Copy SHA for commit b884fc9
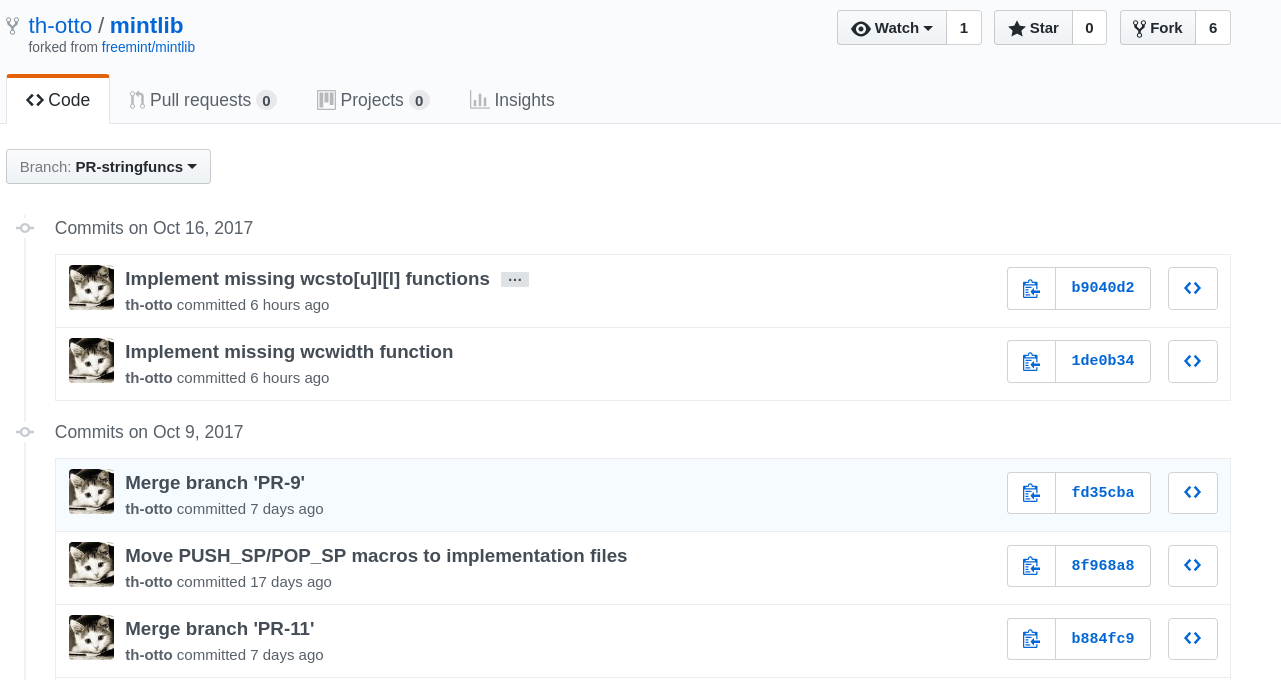This screenshot has width=1281, height=680. [1031, 639]
